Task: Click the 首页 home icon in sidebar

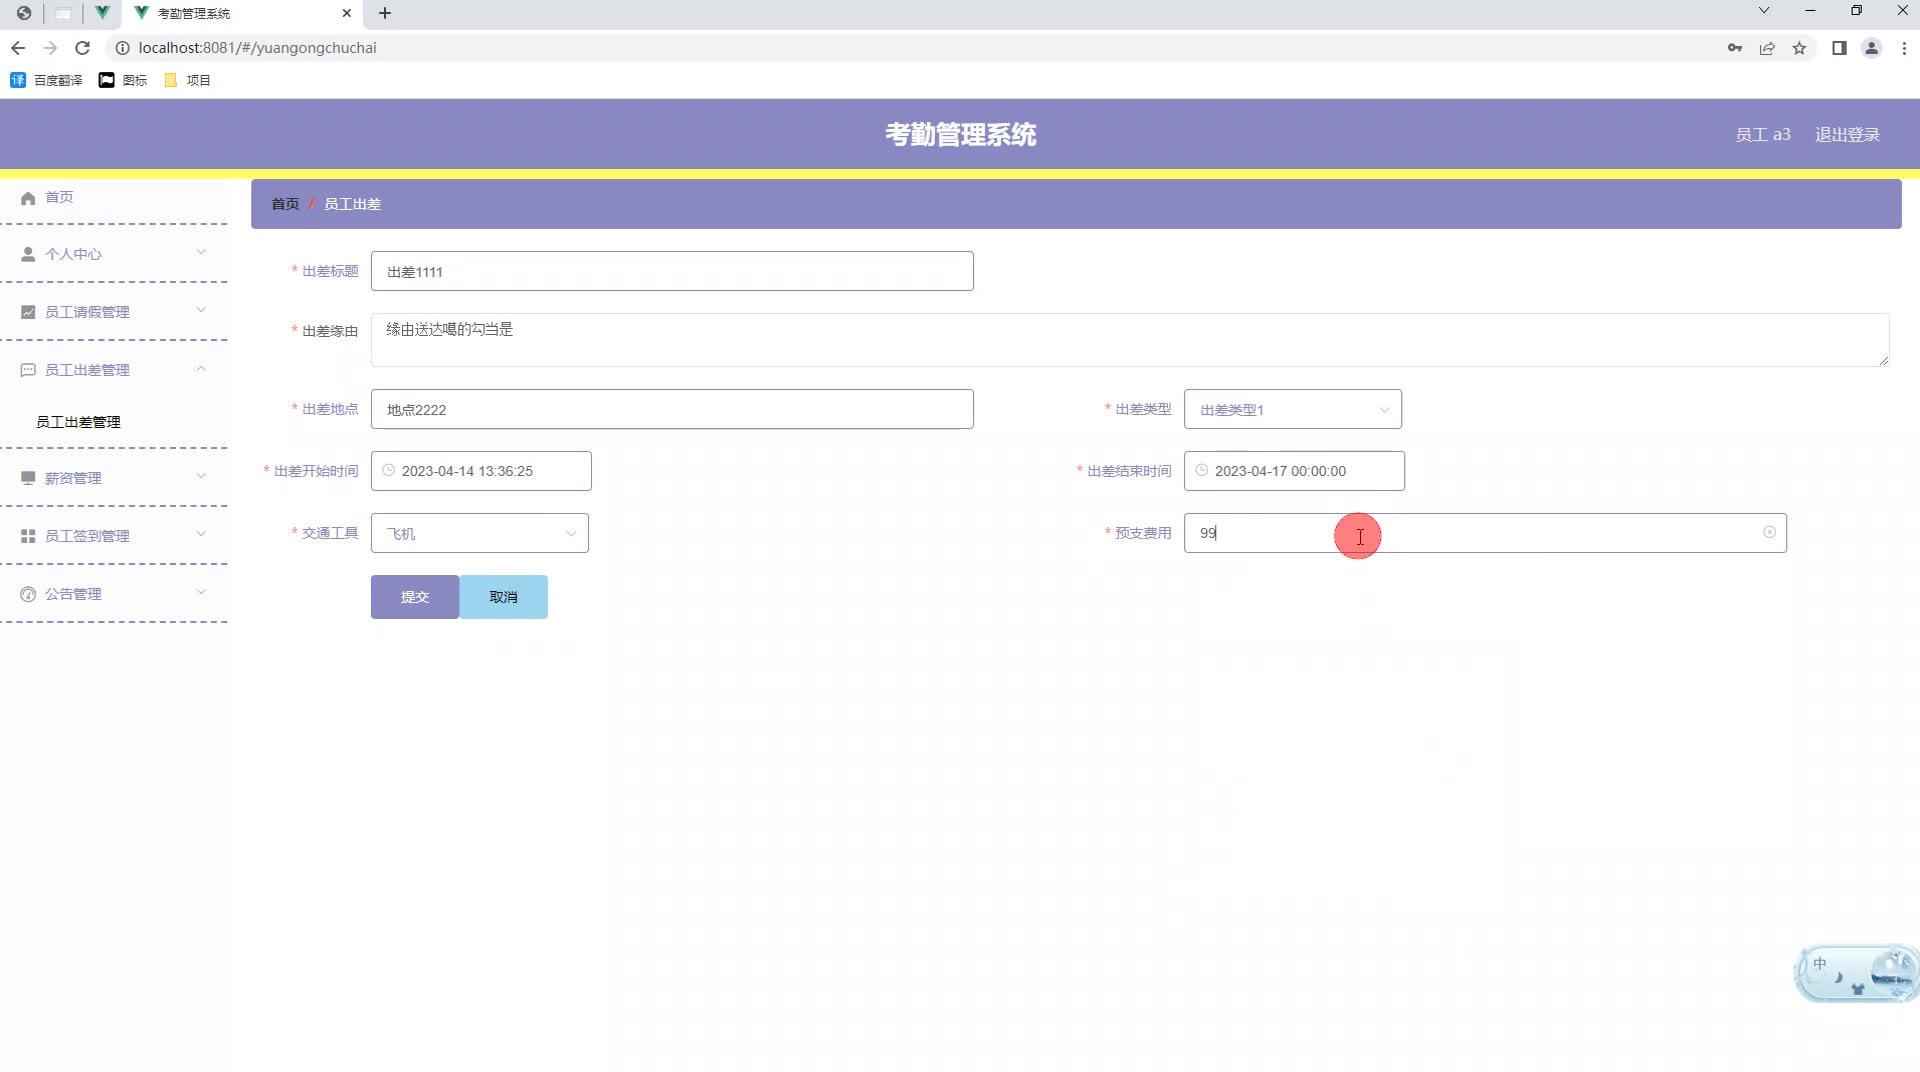Action: [x=28, y=198]
